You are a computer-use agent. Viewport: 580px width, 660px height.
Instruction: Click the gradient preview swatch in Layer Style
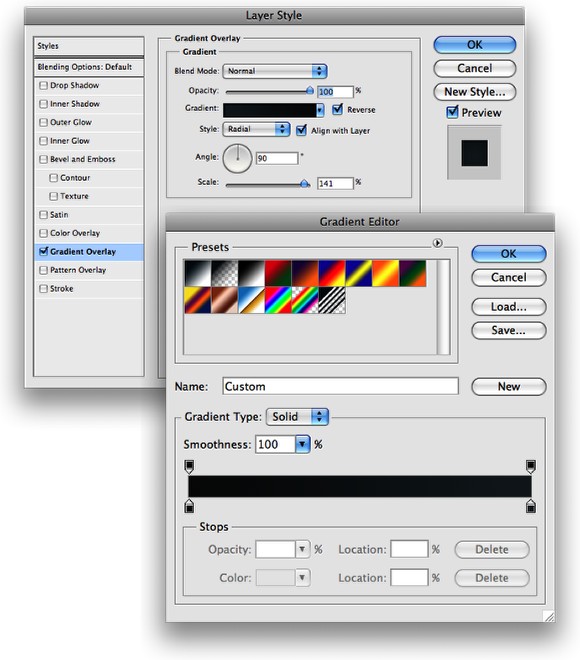(x=270, y=110)
